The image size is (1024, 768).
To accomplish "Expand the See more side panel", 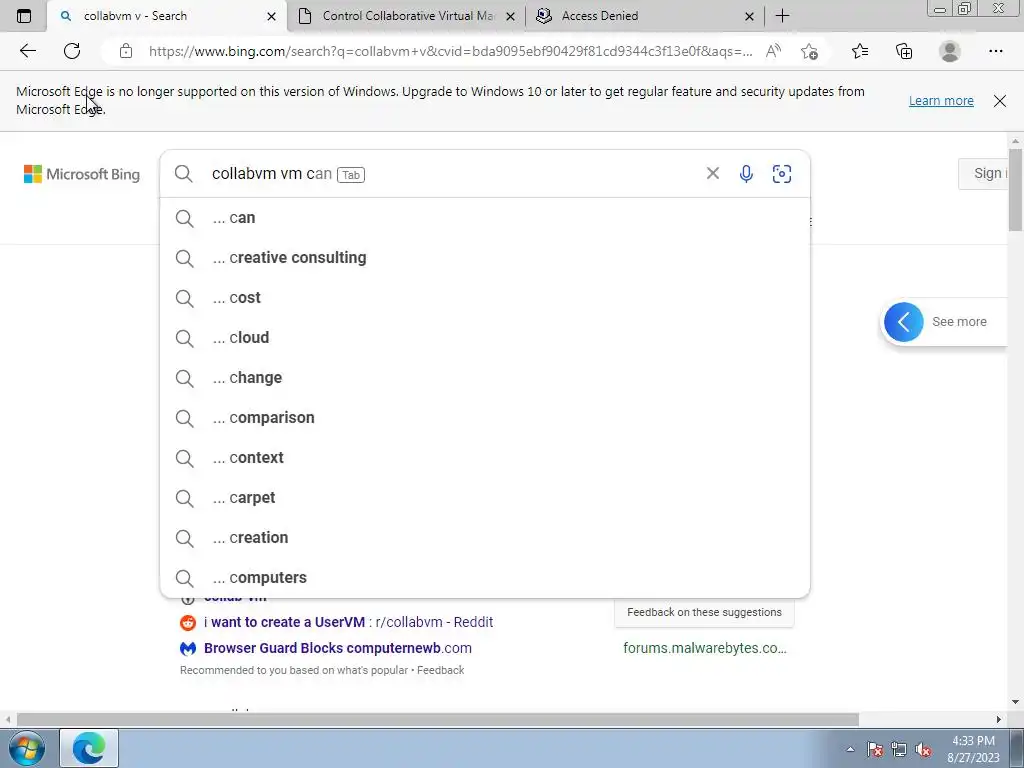I will (x=944, y=321).
